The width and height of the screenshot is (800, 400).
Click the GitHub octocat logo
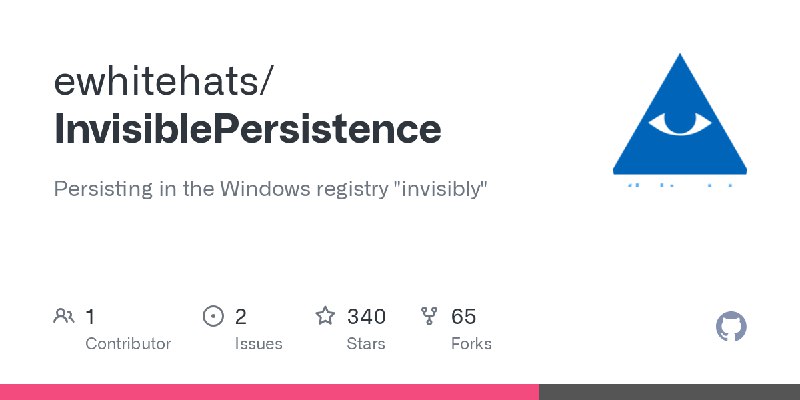pos(731,326)
